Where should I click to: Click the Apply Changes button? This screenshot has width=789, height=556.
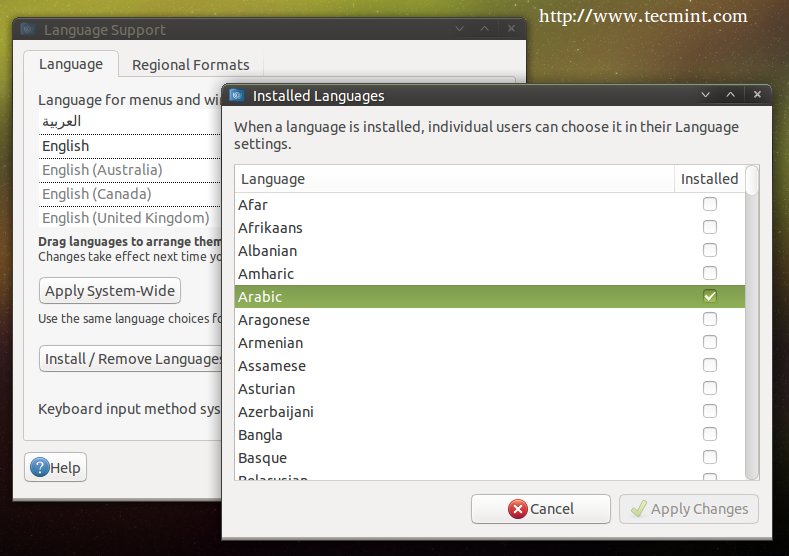pyautogui.click(x=689, y=509)
